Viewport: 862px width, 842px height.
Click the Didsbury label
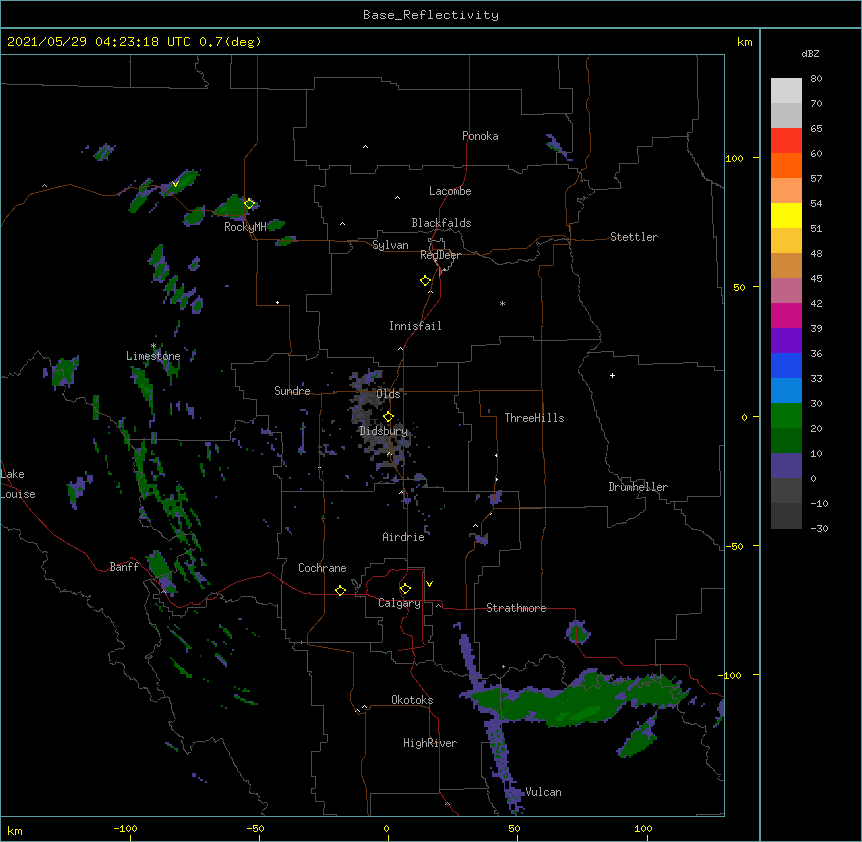[383, 431]
